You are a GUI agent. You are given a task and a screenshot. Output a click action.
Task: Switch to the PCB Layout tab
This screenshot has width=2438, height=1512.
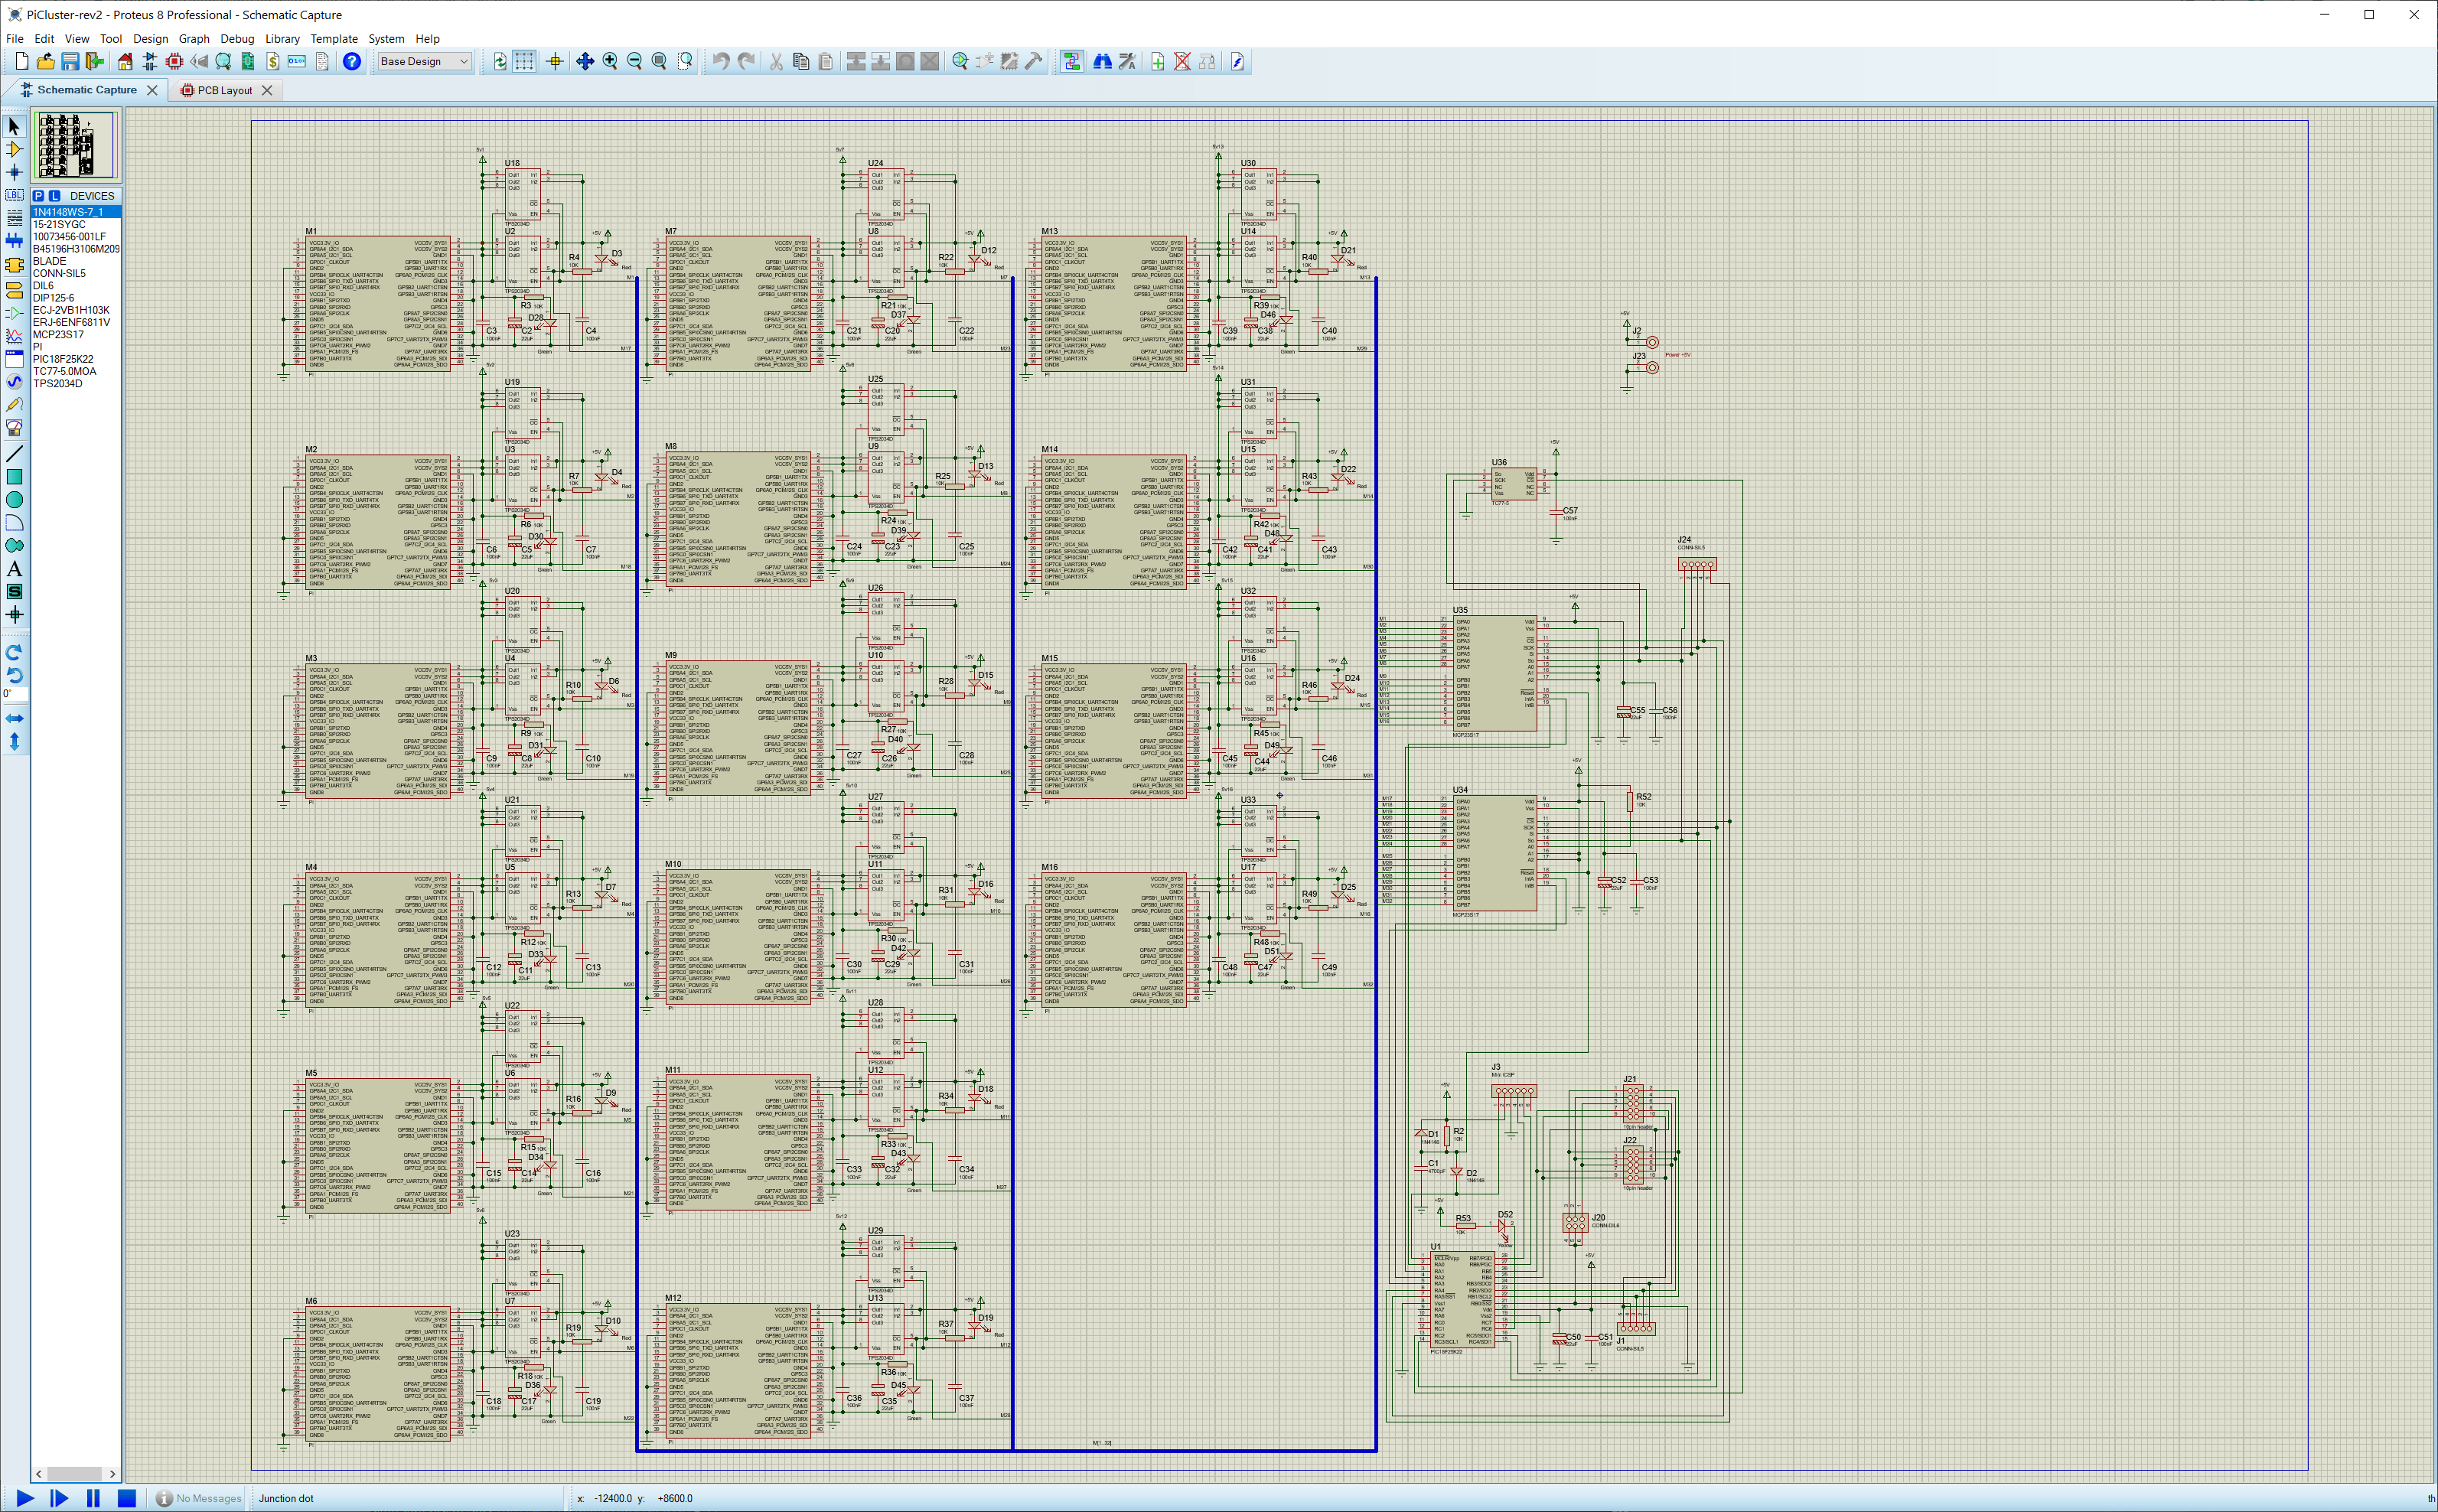(224, 90)
